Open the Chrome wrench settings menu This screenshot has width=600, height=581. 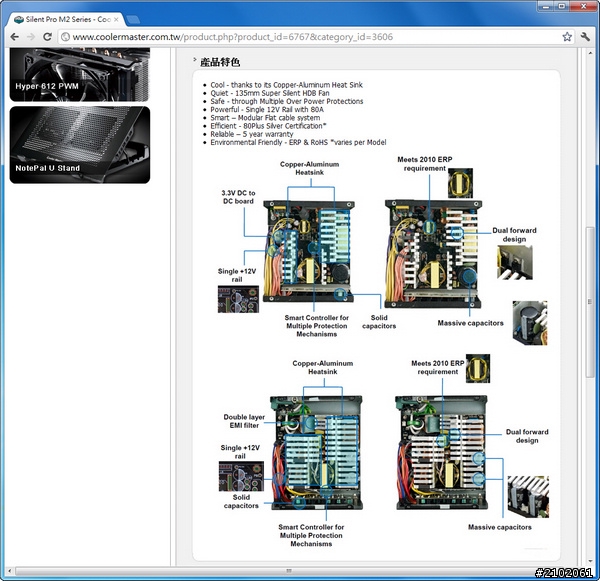tap(585, 37)
